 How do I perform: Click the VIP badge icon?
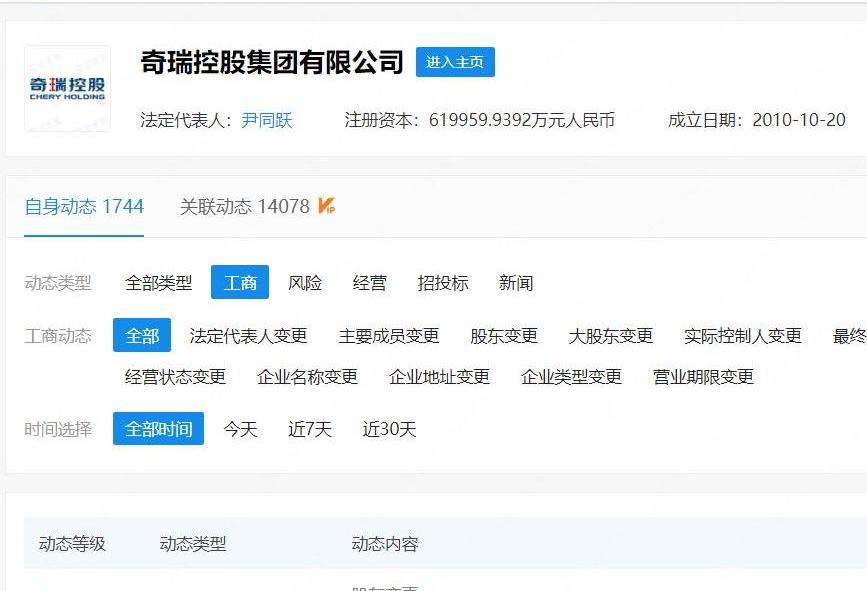(x=327, y=206)
